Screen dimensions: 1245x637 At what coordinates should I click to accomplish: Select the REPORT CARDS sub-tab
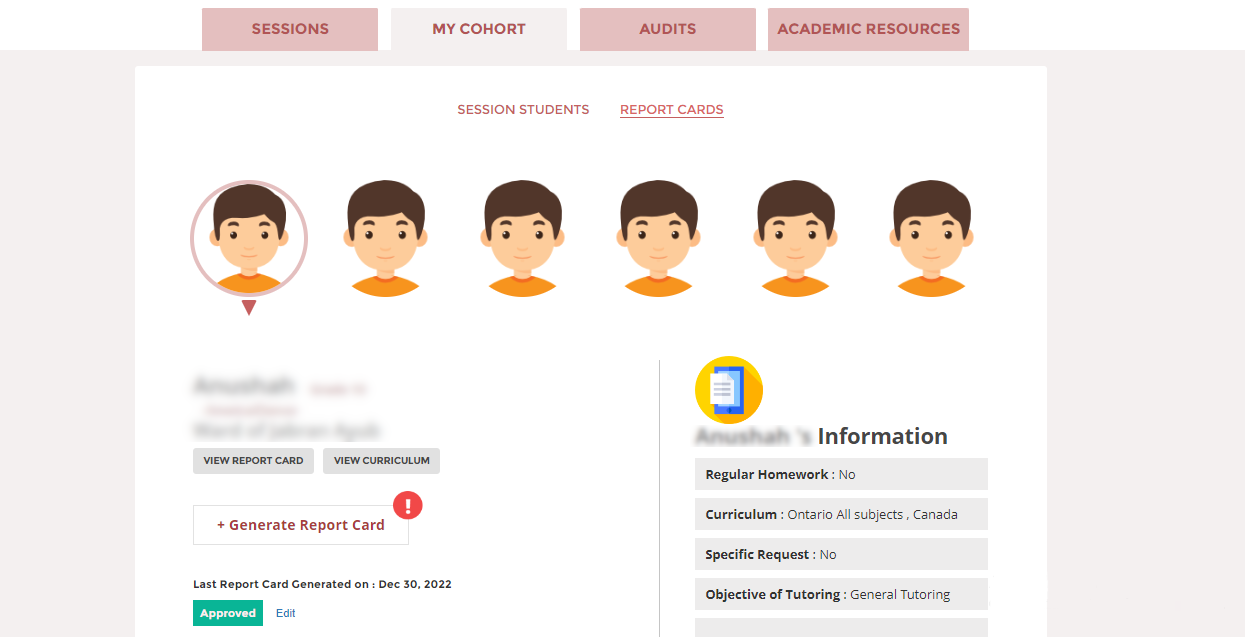[x=671, y=109]
